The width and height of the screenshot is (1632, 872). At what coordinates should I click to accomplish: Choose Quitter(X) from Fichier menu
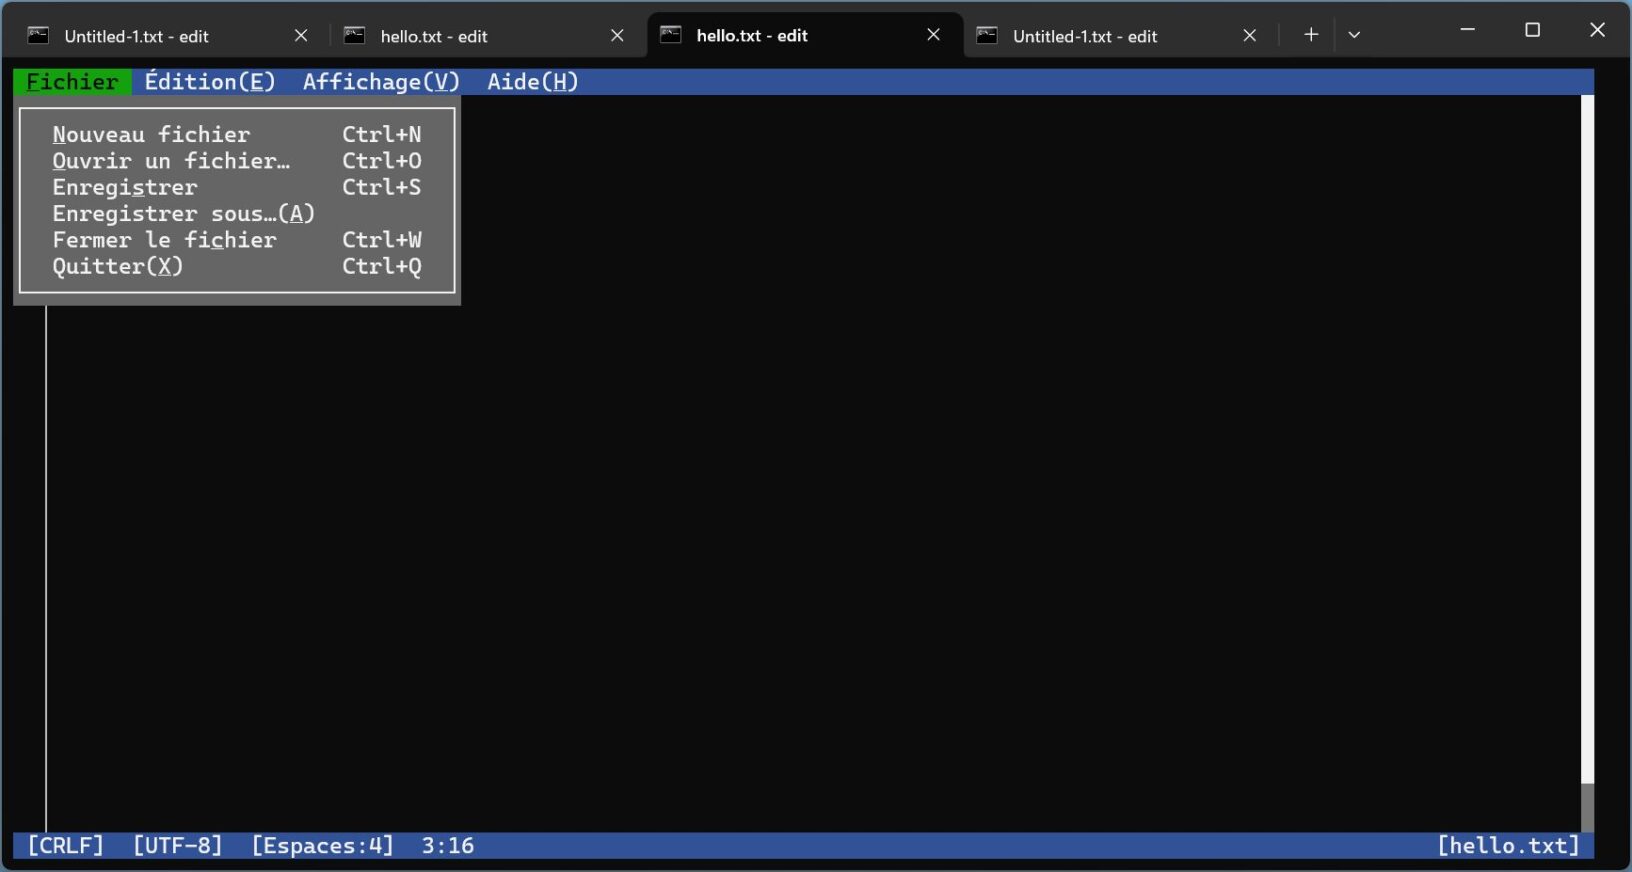pyautogui.click(x=237, y=266)
